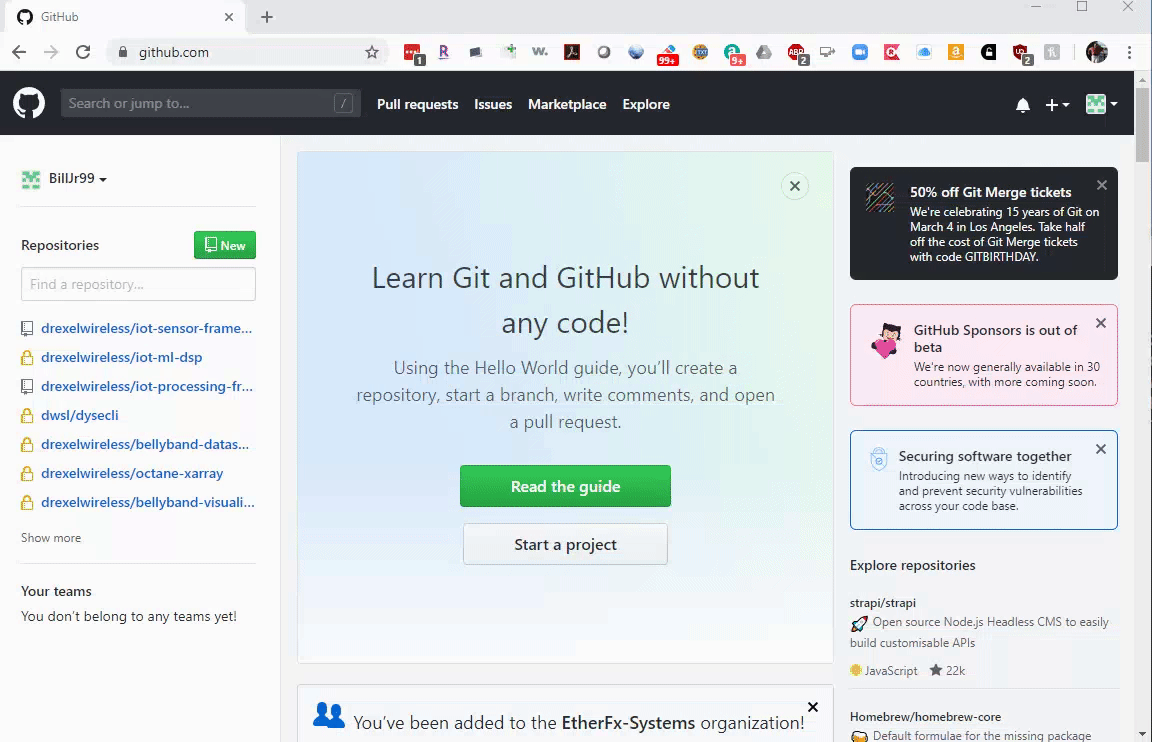1152x742 pixels.
Task: Open the user avatar menu in header
Action: click(x=1101, y=104)
